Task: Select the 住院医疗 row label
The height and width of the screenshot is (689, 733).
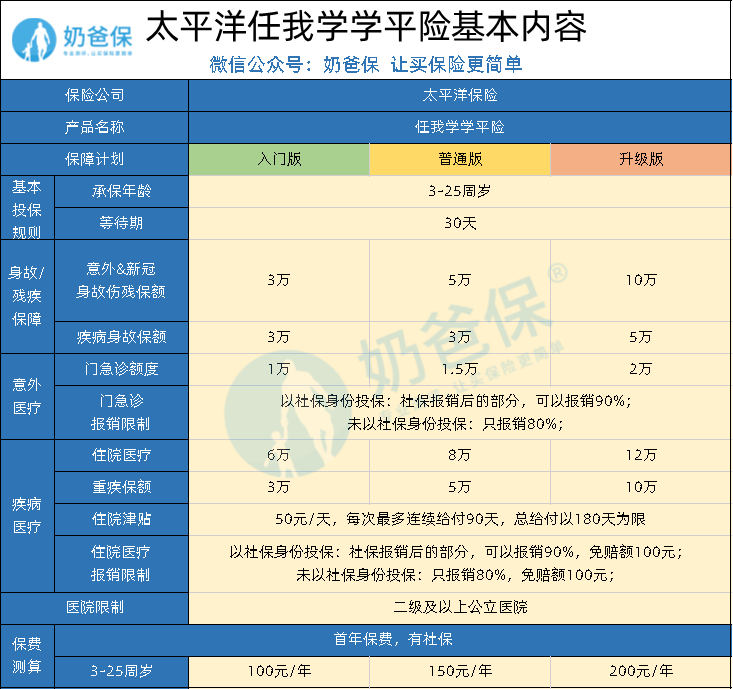Action: click(122, 455)
